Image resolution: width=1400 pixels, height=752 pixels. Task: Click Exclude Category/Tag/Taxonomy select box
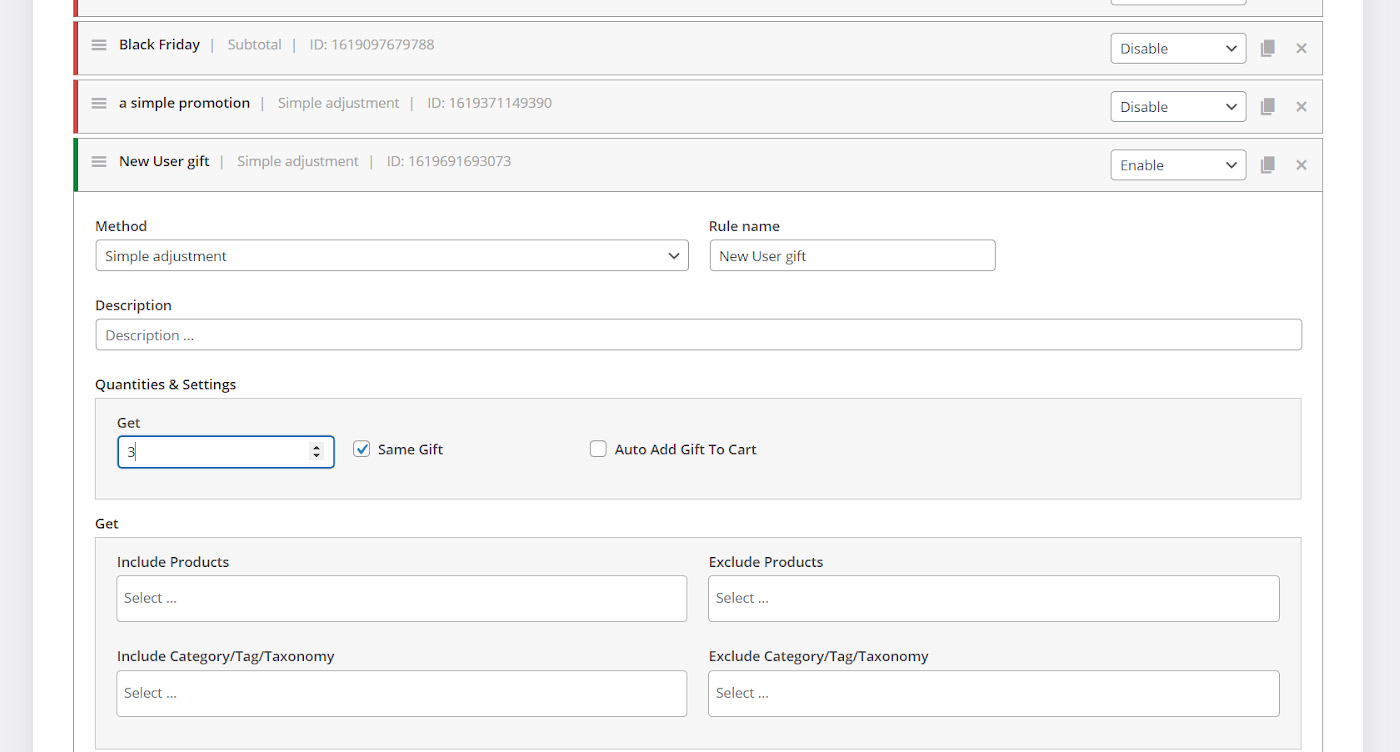coord(993,693)
